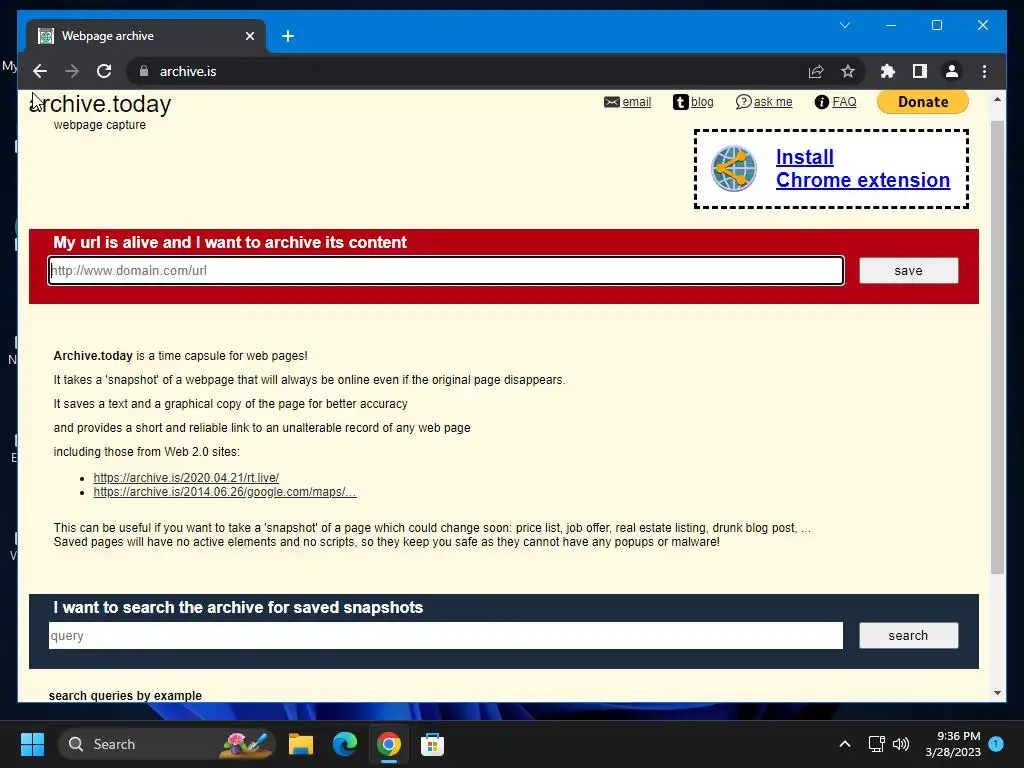Image resolution: width=1024 pixels, height=768 pixels.
Task: Open the email link
Action: [x=637, y=102]
